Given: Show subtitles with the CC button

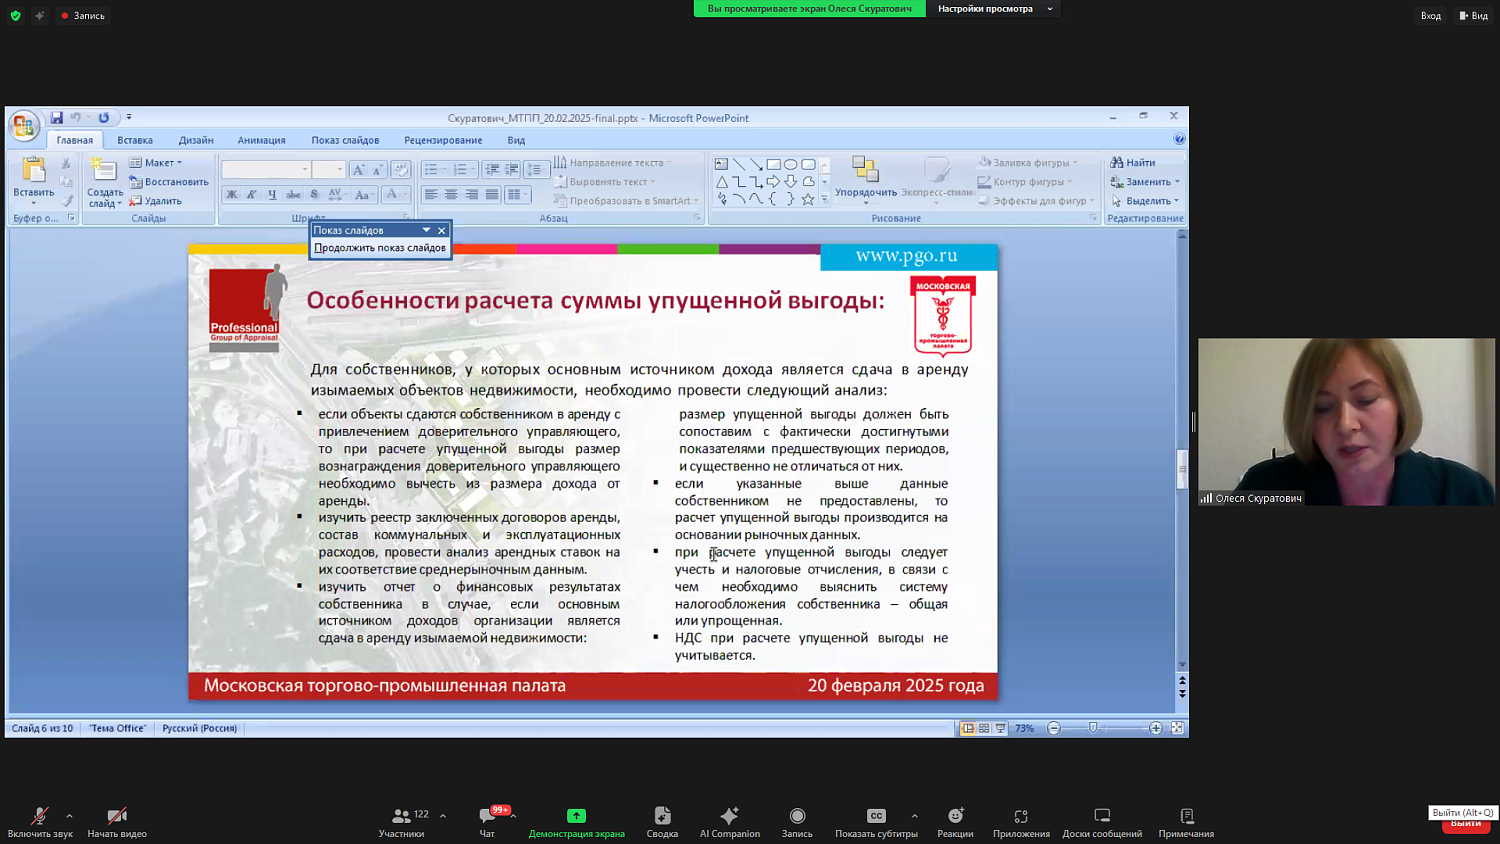Looking at the screenshot, I should (876, 817).
